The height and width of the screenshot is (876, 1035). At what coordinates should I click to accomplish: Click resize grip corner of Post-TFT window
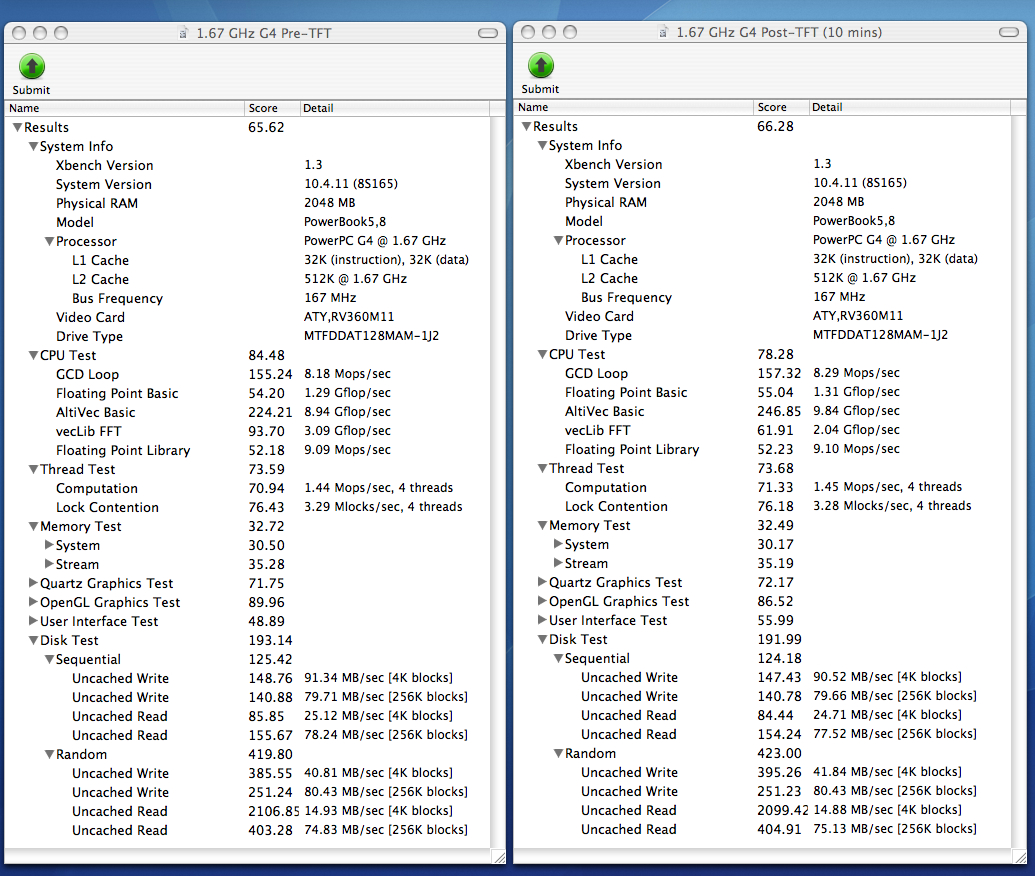pyautogui.click(x=1020, y=856)
